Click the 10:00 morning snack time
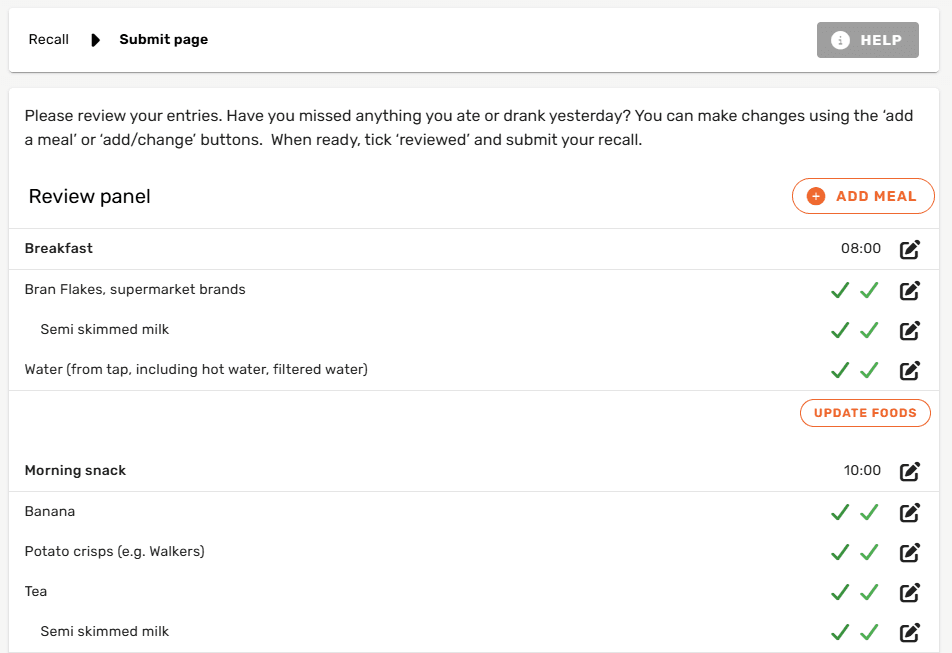Image resolution: width=952 pixels, height=653 pixels. pyautogui.click(x=862, y=470)
